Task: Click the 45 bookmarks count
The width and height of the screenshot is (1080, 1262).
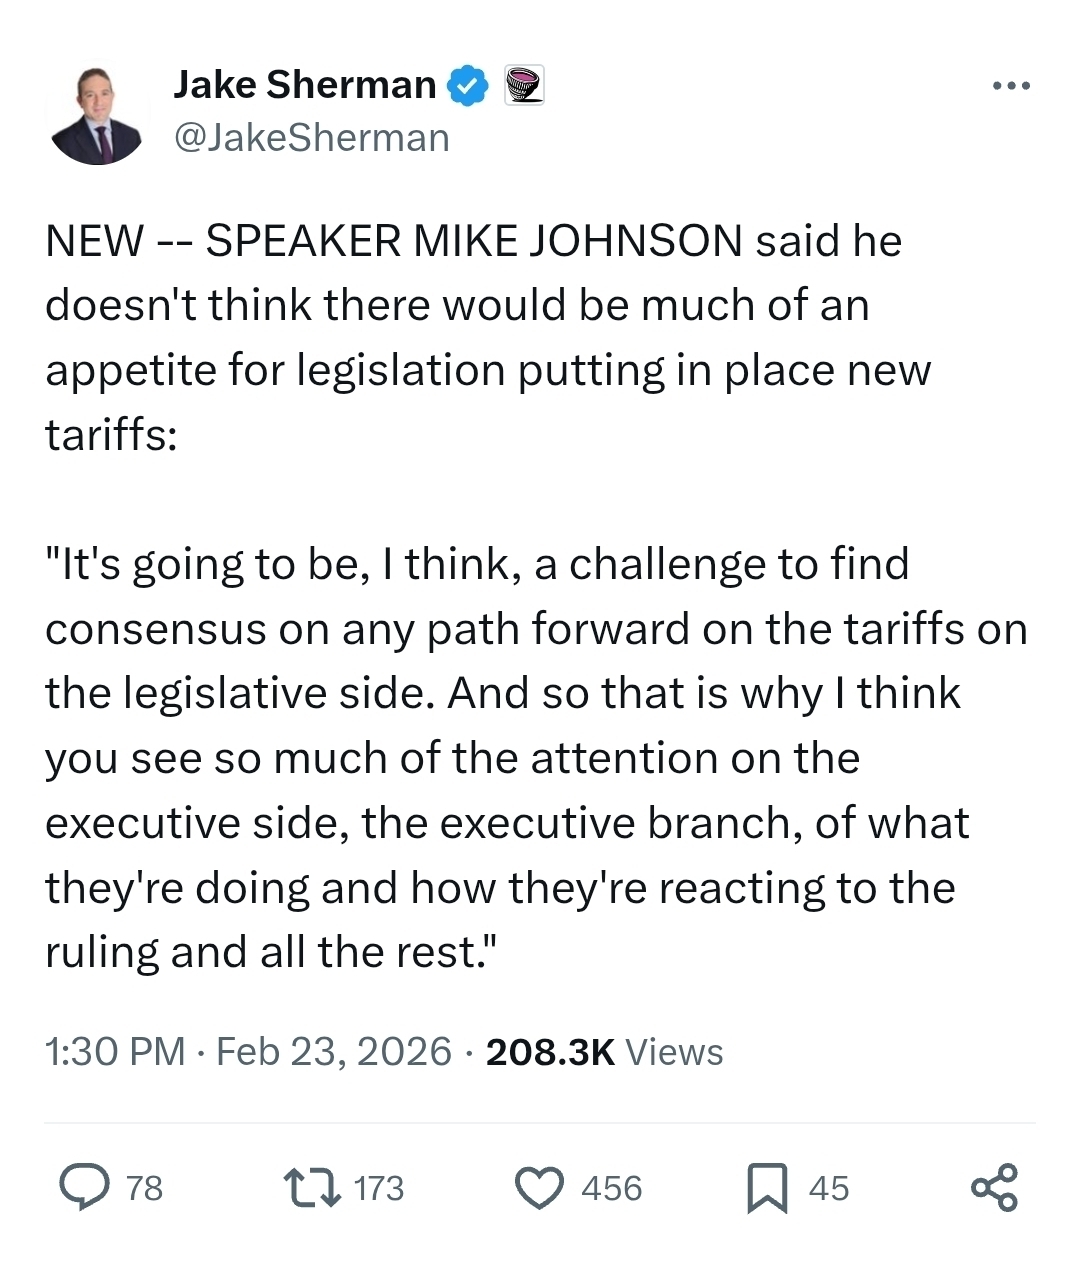Action: tap(829, 1188)
